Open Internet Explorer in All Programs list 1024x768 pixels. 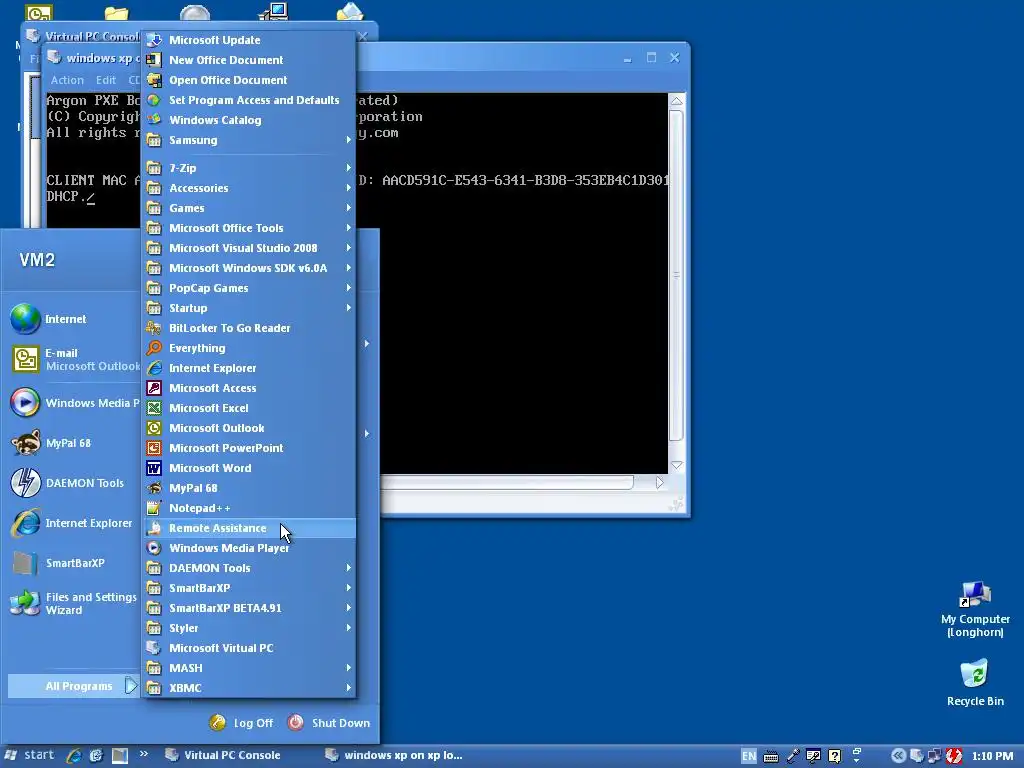click(x=249, y=368)
